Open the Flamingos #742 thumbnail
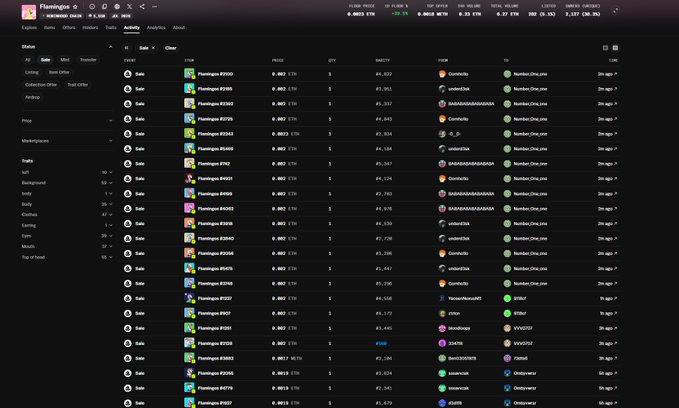Viewport: 679px width, 408px height. [189, 164]
